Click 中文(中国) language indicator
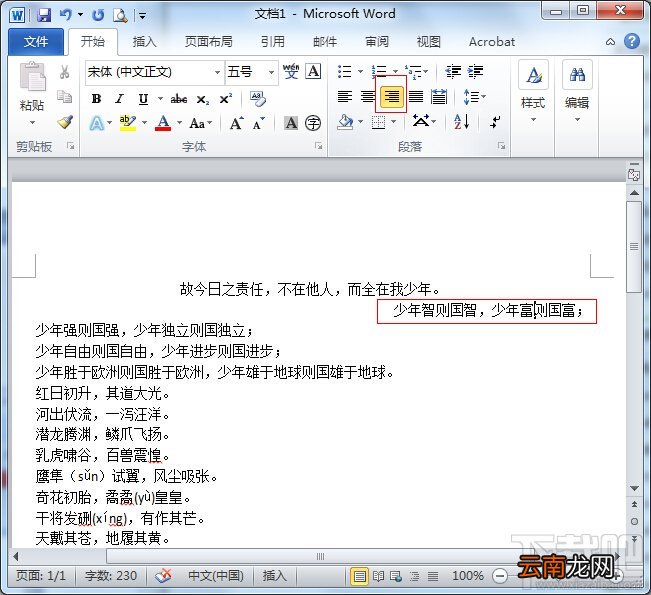 click(x=216, y=575)
